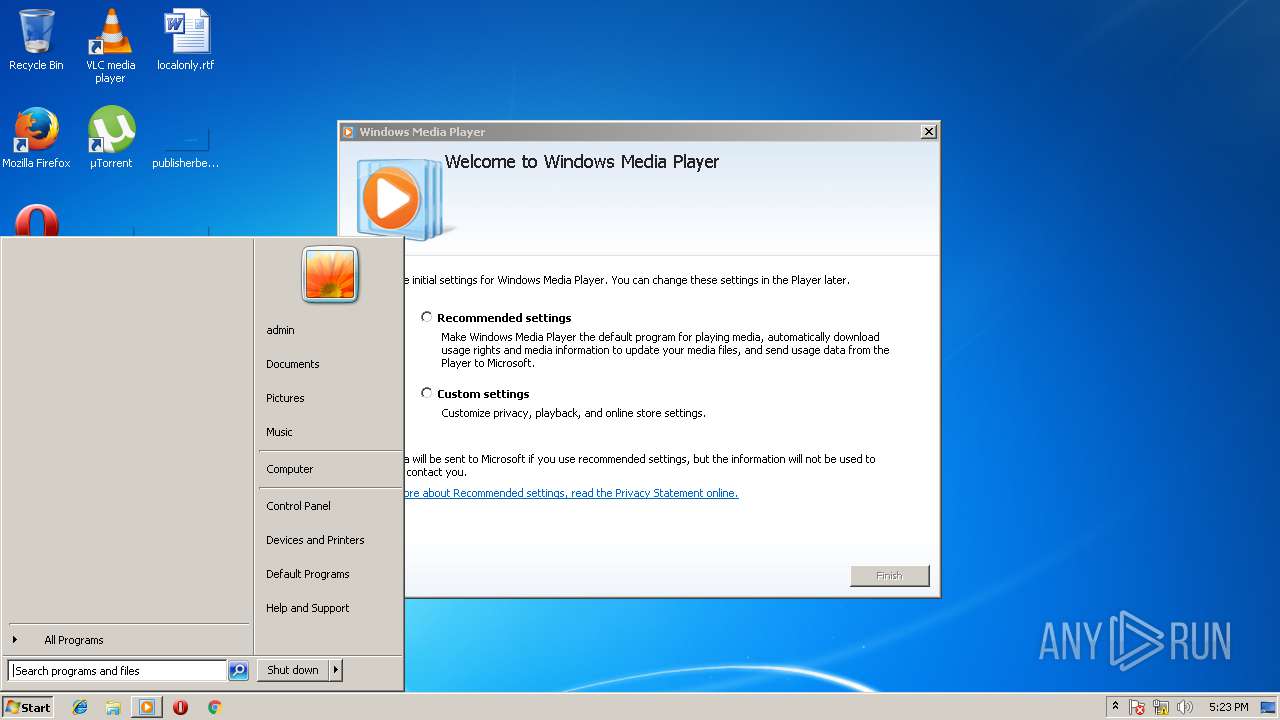Click the Windows Media Player title bar icon
1280x720 pixels.
pyautogui.click(x=348, y=132)
